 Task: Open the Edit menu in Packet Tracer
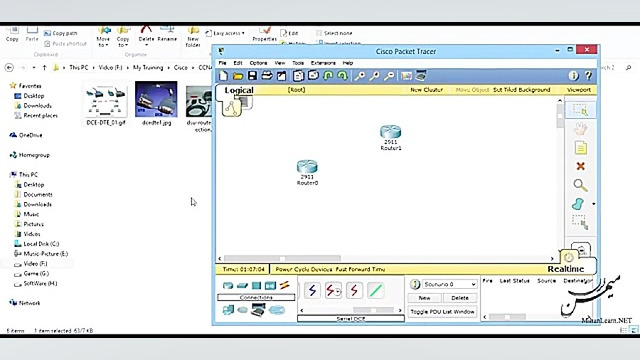coord(238,63)
